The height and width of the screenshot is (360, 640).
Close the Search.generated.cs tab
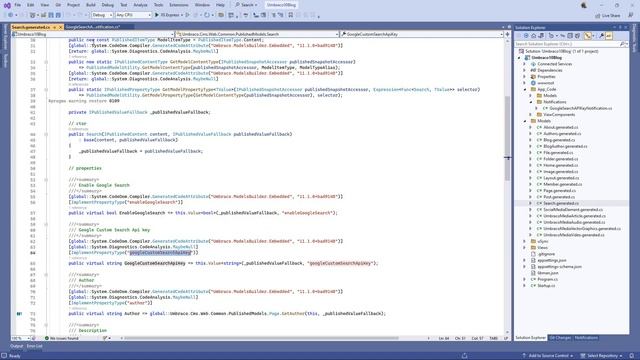pos(60,27)
